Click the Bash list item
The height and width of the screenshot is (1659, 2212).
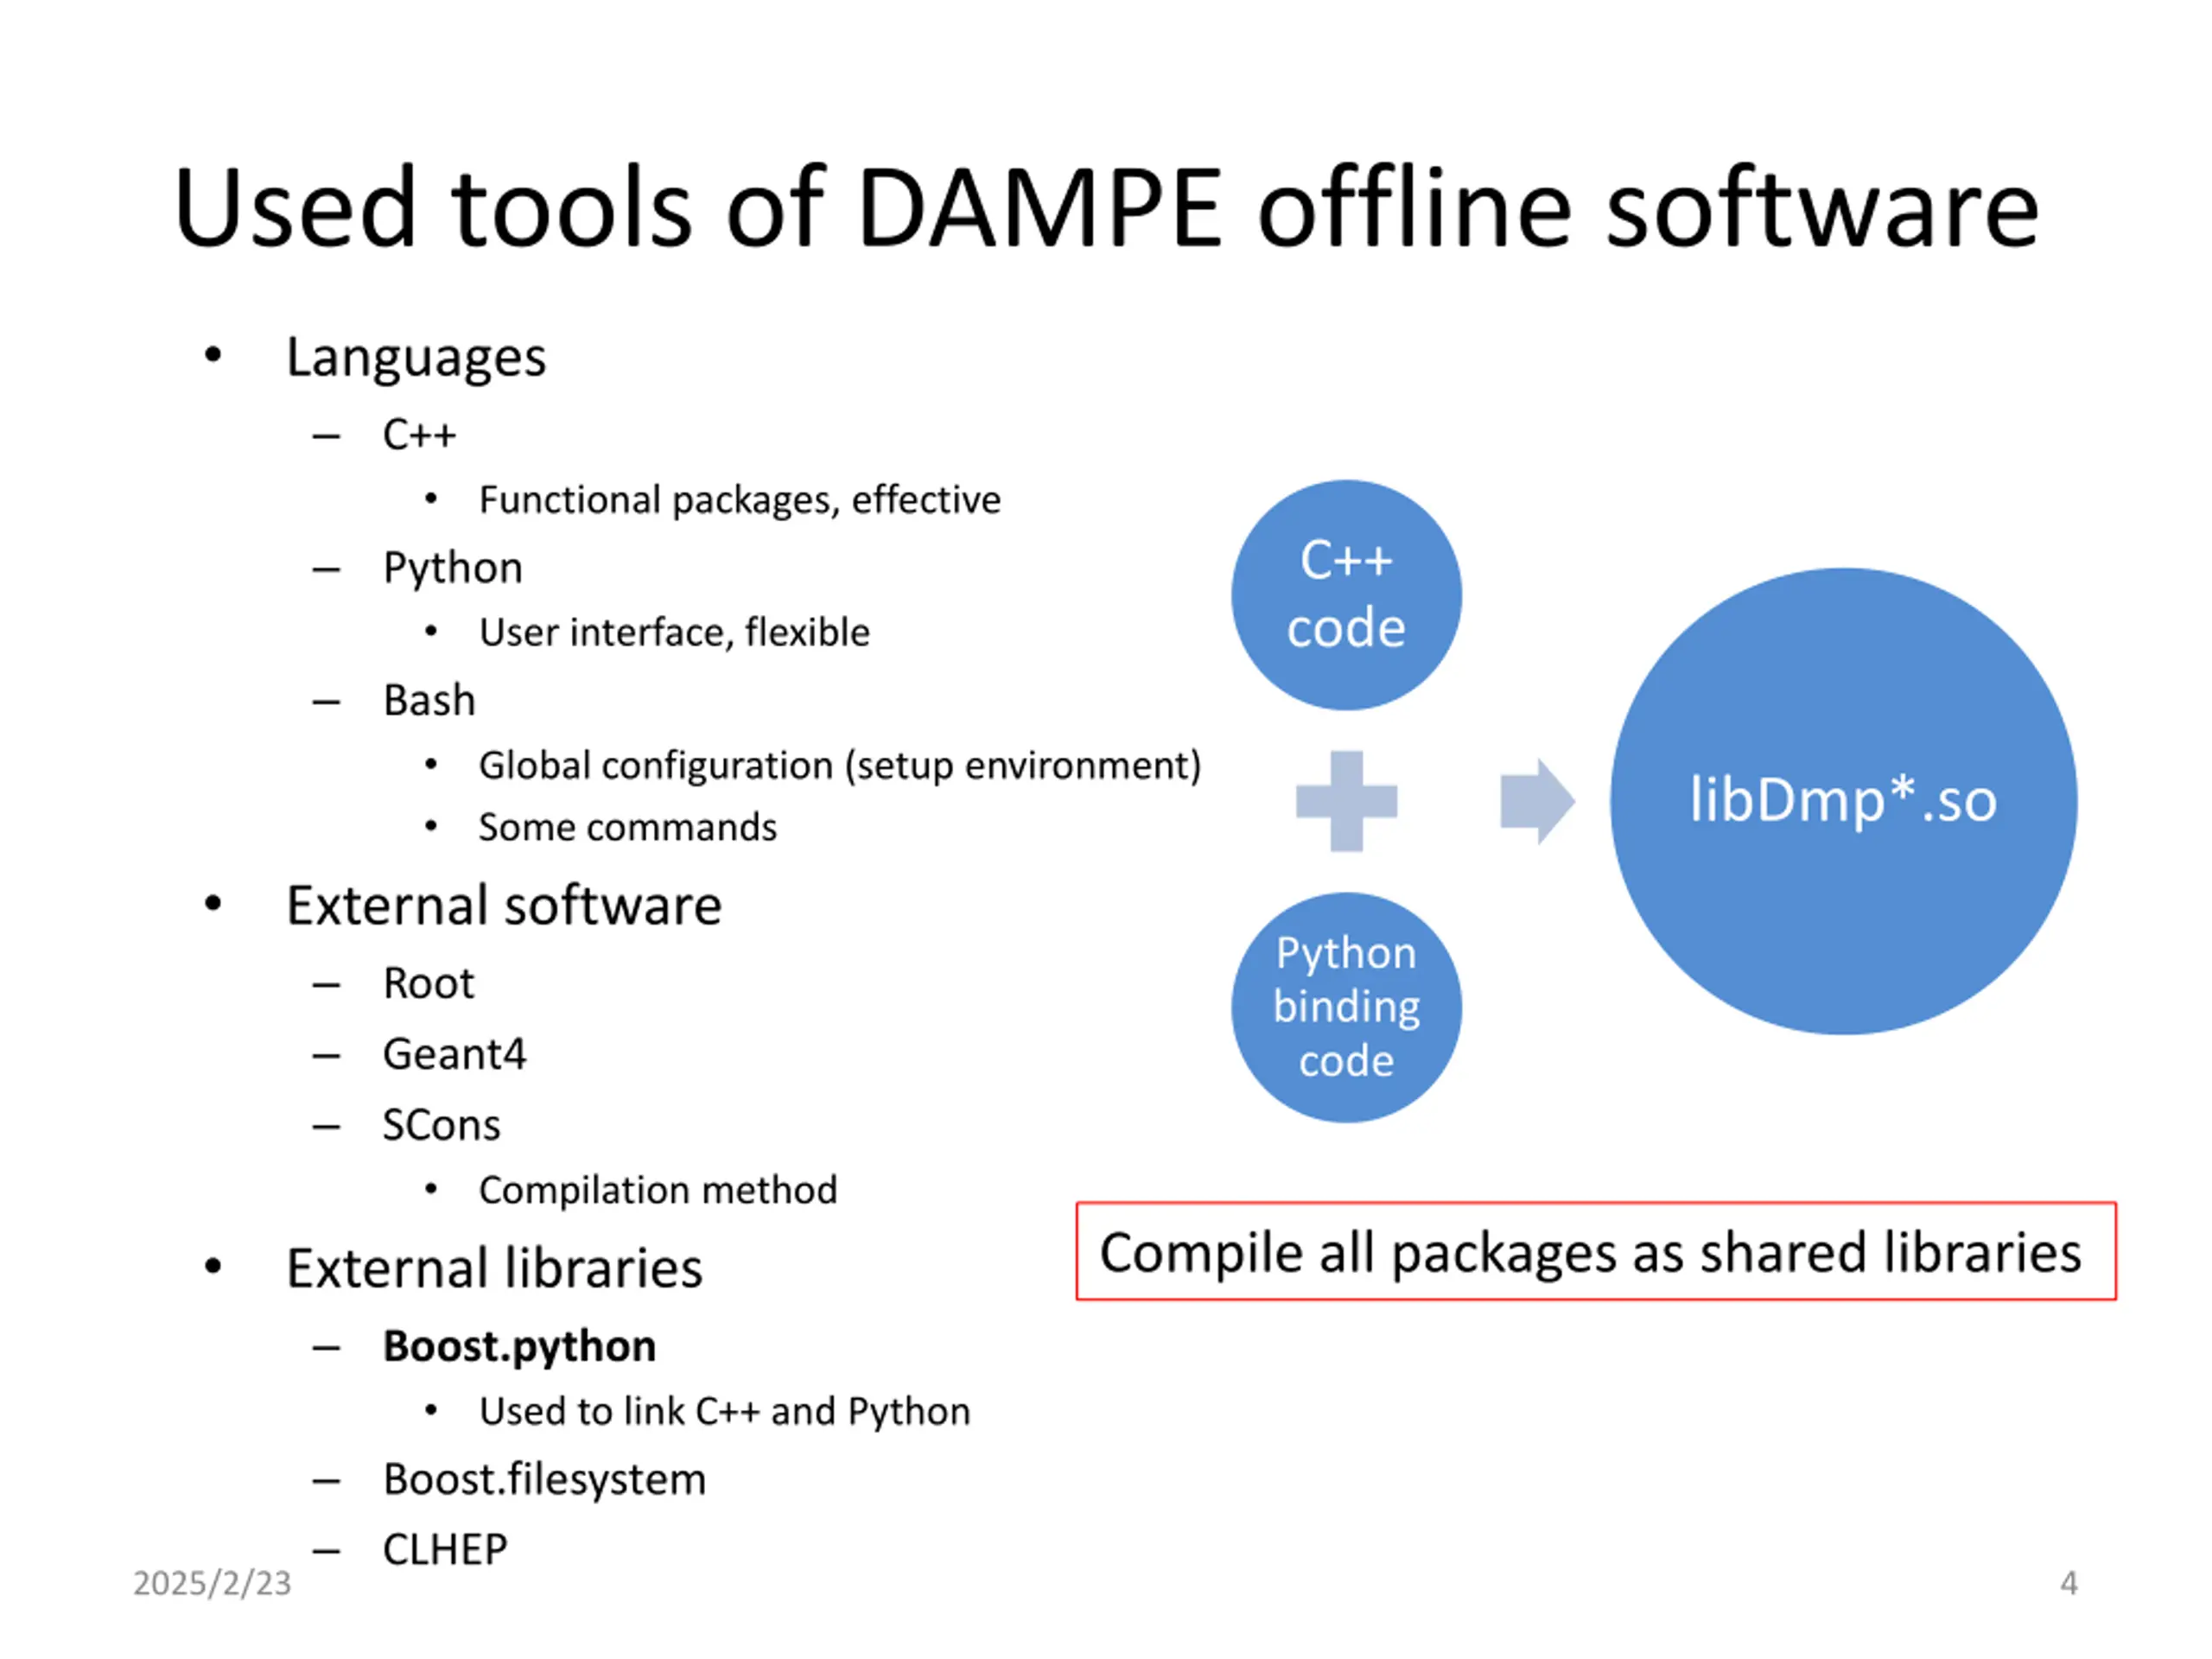(429, 700)
